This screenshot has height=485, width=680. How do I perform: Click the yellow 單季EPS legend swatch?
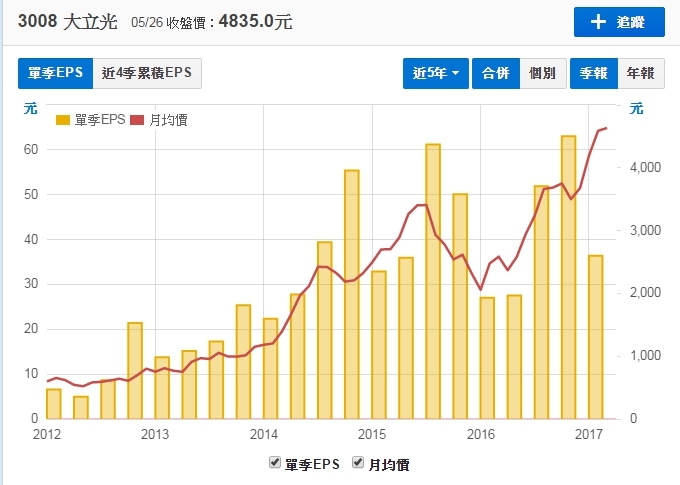click(63, 120)
